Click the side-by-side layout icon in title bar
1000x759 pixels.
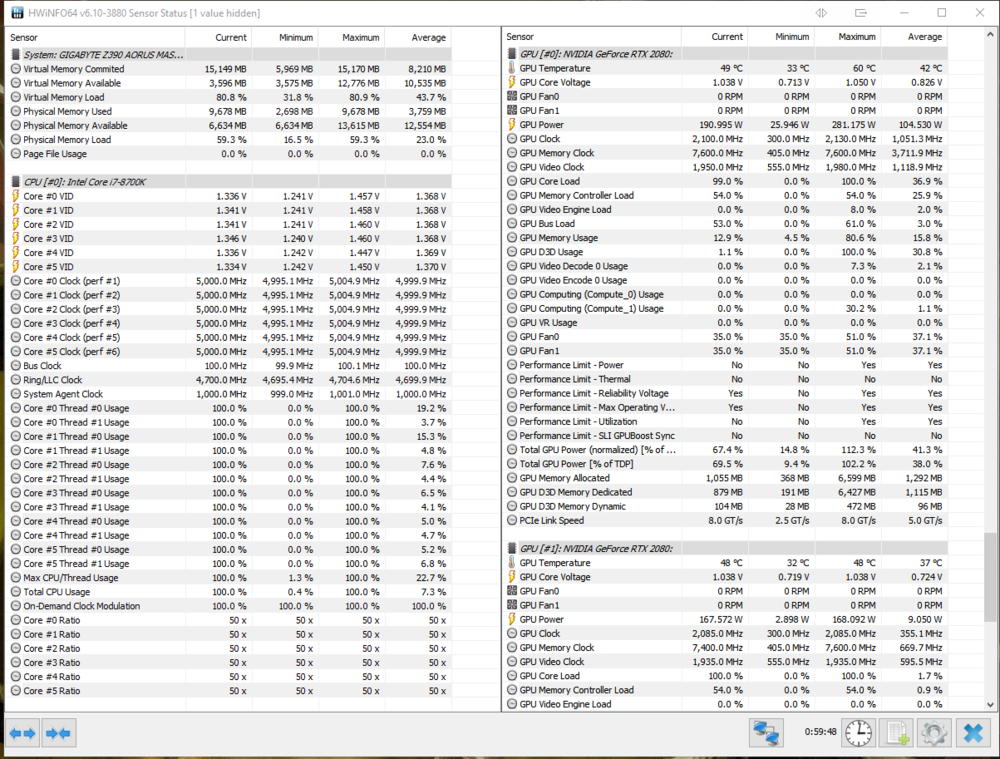click(x=862, y=12)
